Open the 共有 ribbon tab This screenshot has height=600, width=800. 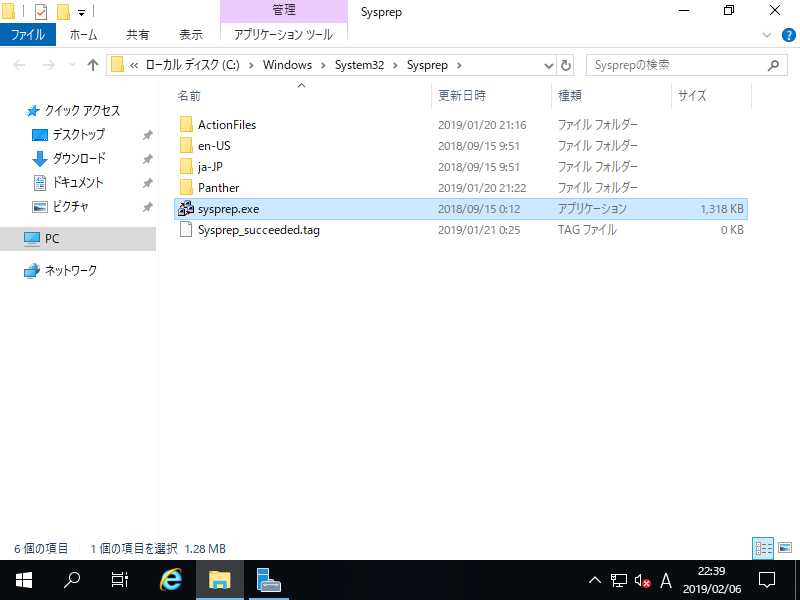point(138,35)
